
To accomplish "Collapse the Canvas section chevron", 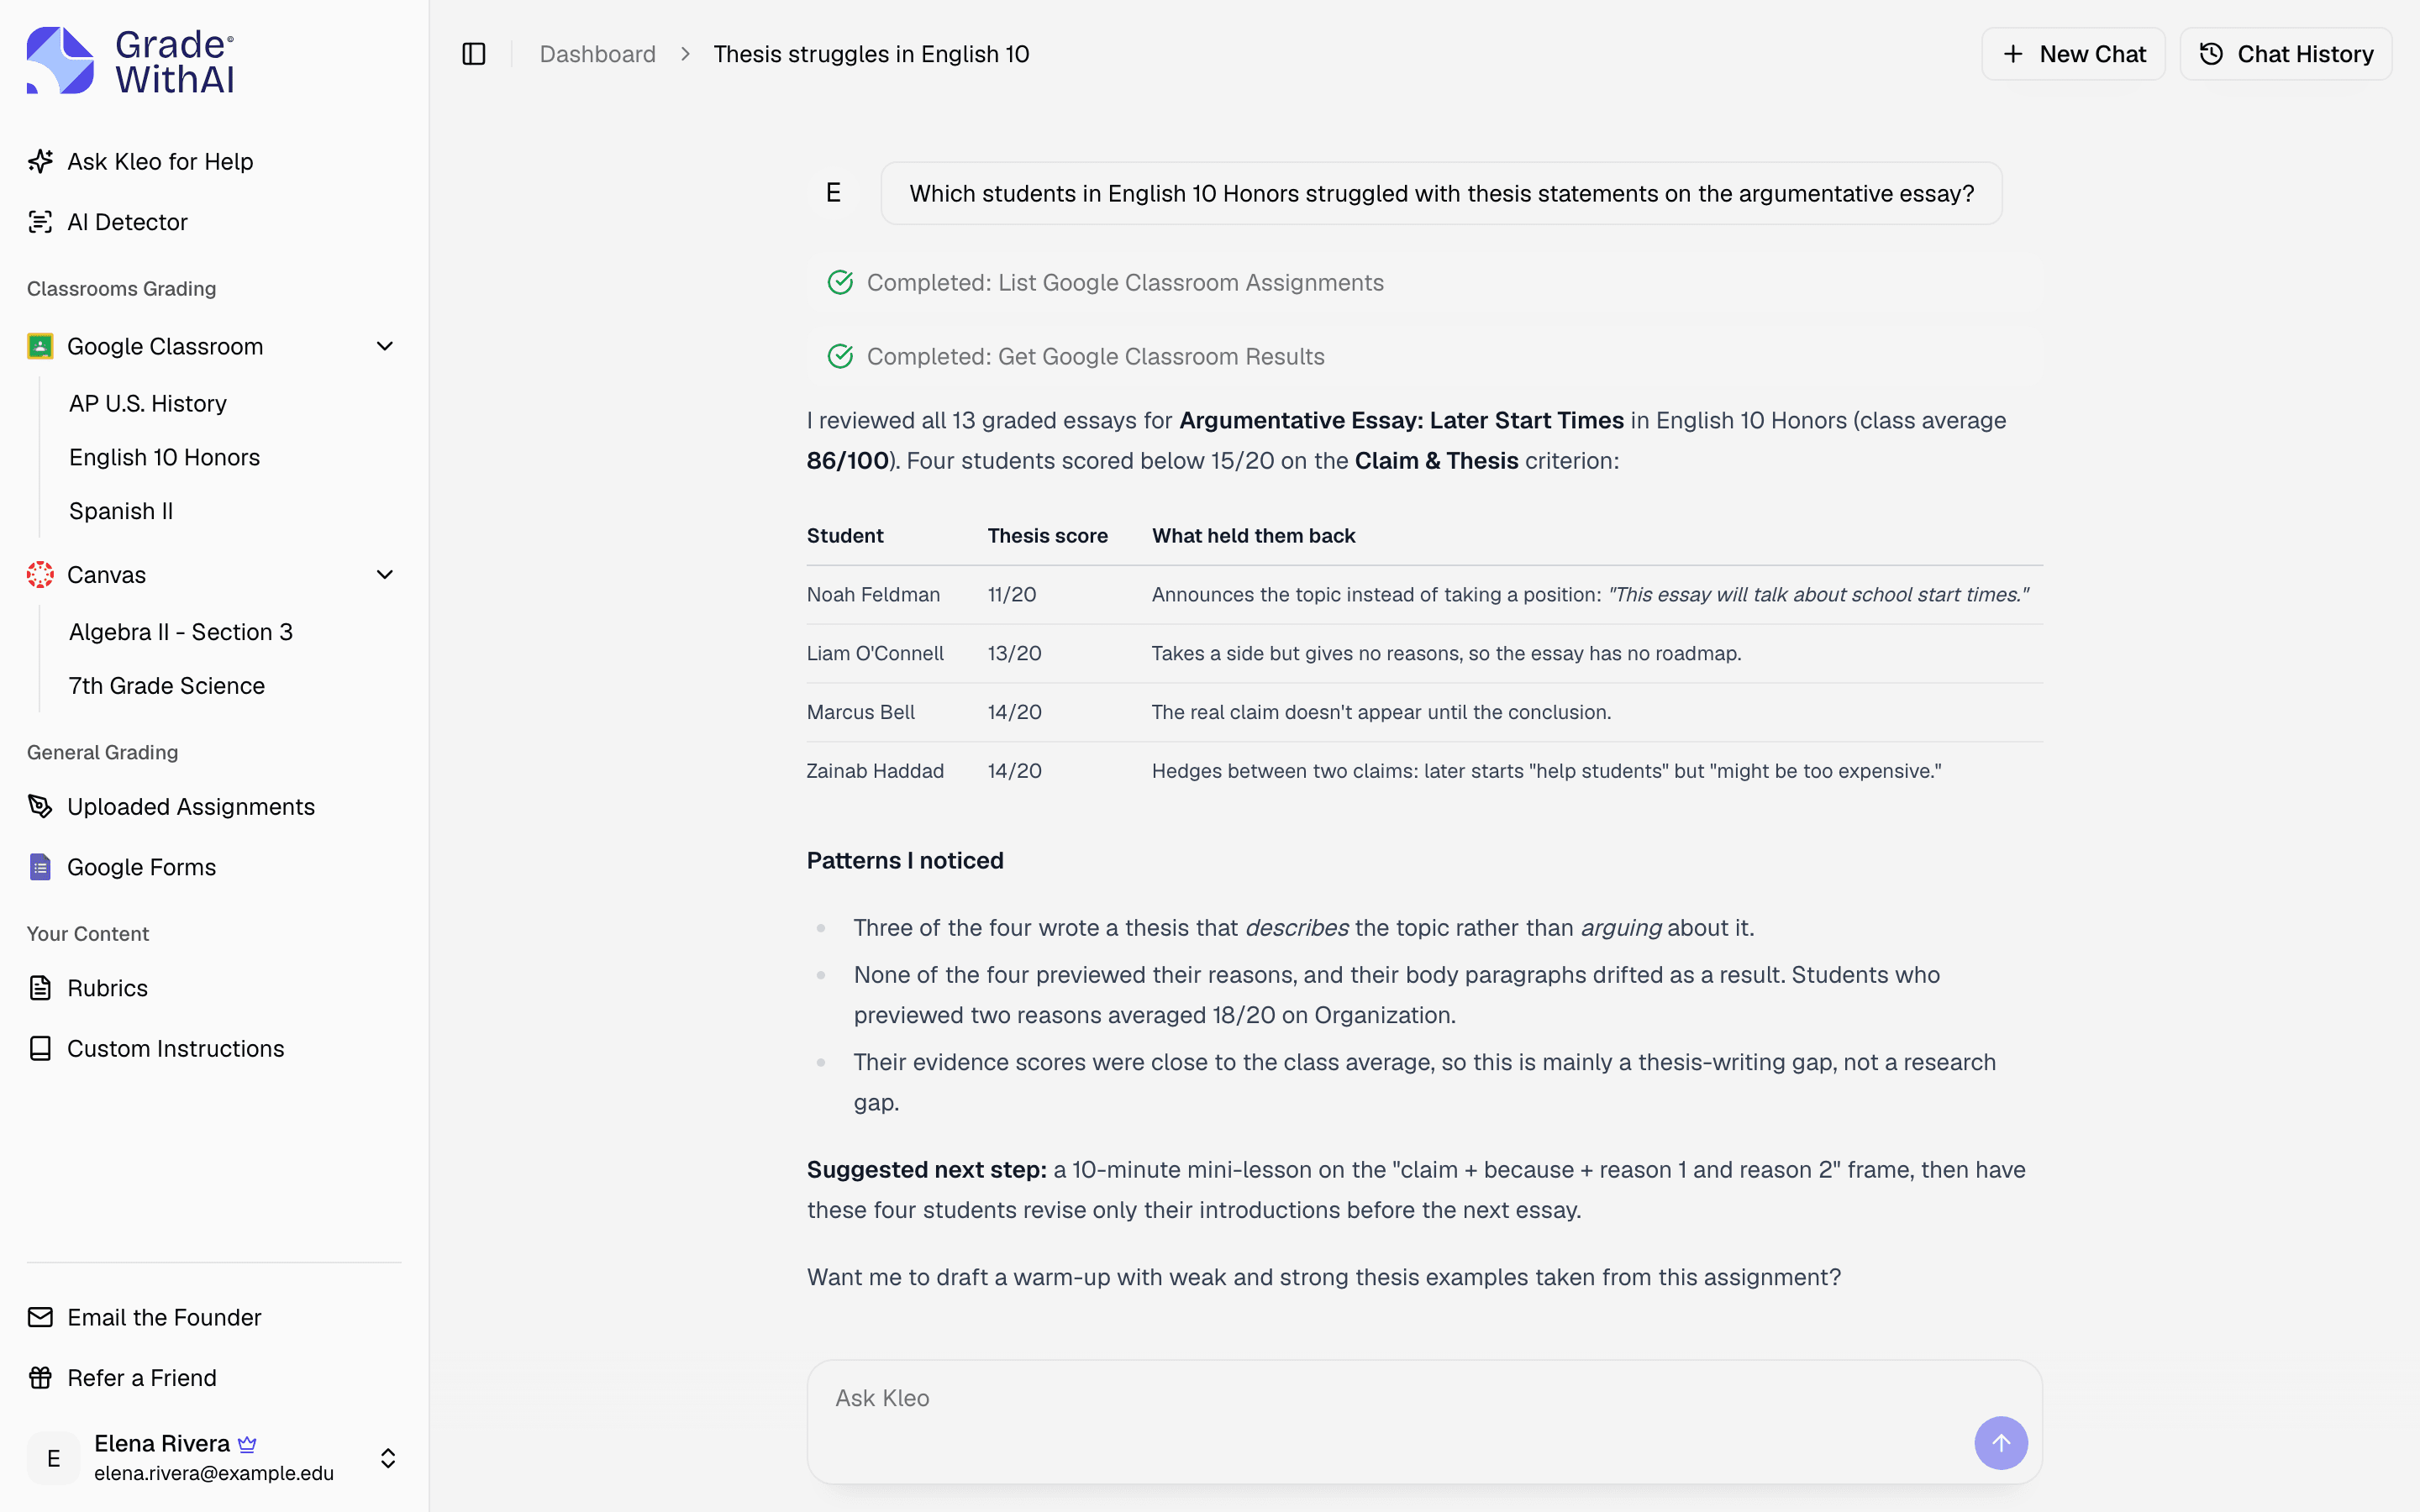I will point(385,575).
